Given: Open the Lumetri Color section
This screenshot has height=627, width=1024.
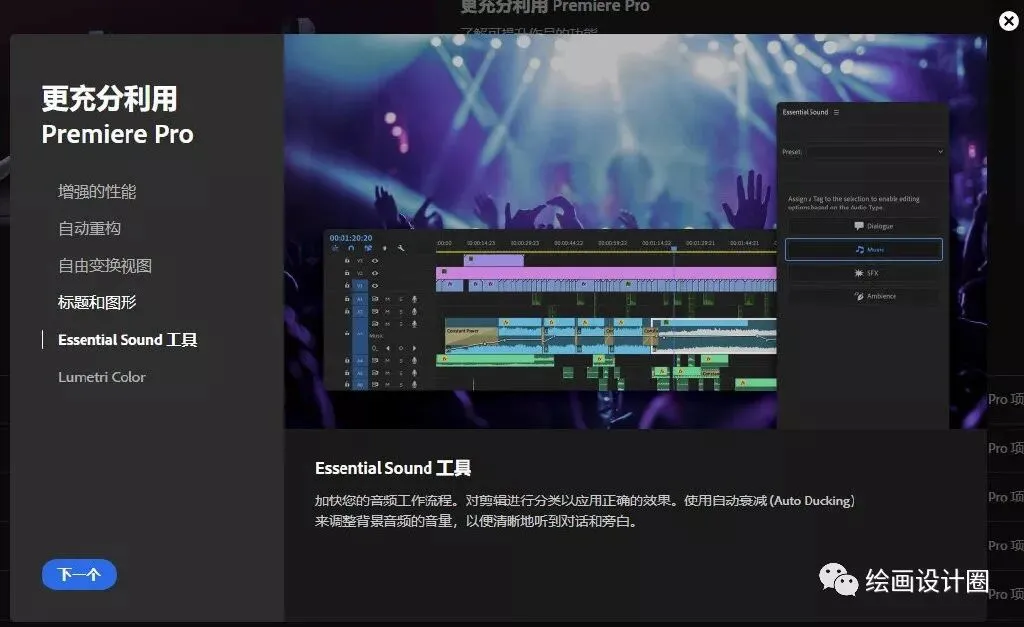Looking at the screenshot, I should [x=102, y=377].
